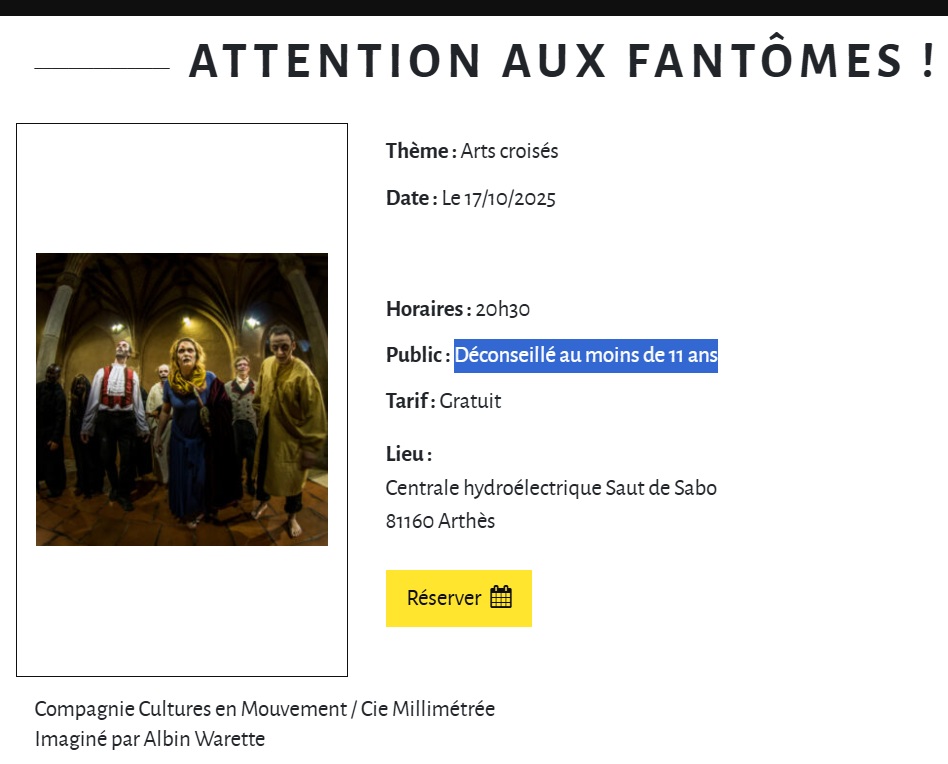Click the 'Lieu :' label
Screen dimensions: 948x764
click(x=408, y=454)
